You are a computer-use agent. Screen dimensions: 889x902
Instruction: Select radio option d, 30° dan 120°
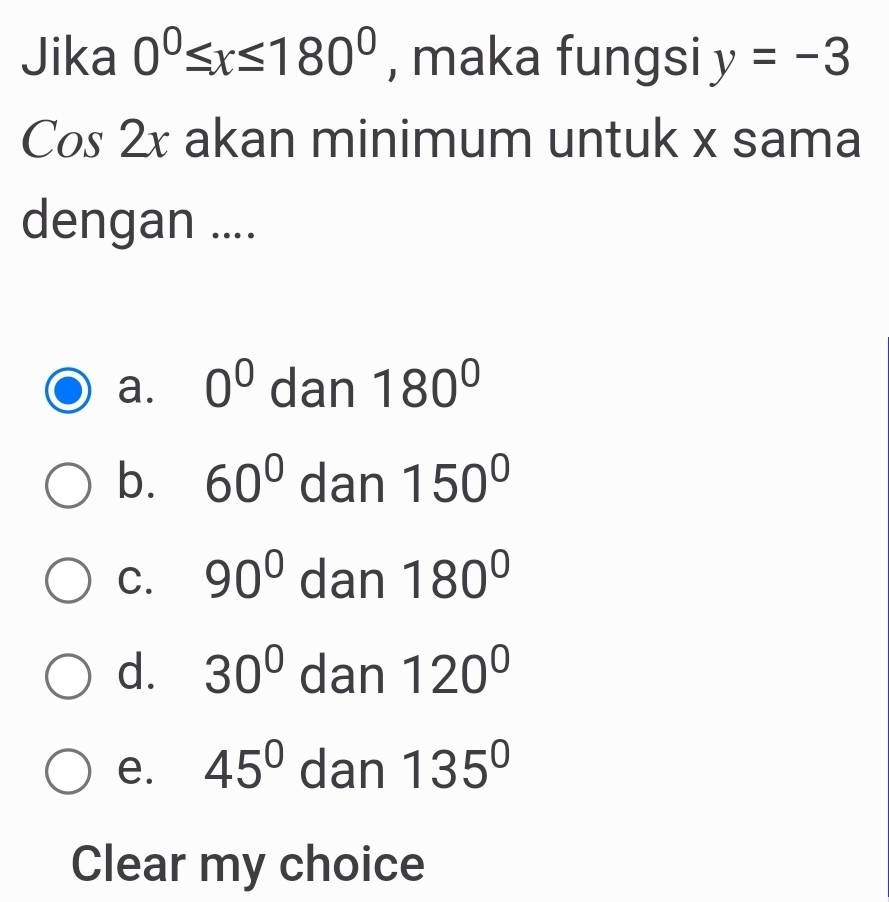point(66,675)
